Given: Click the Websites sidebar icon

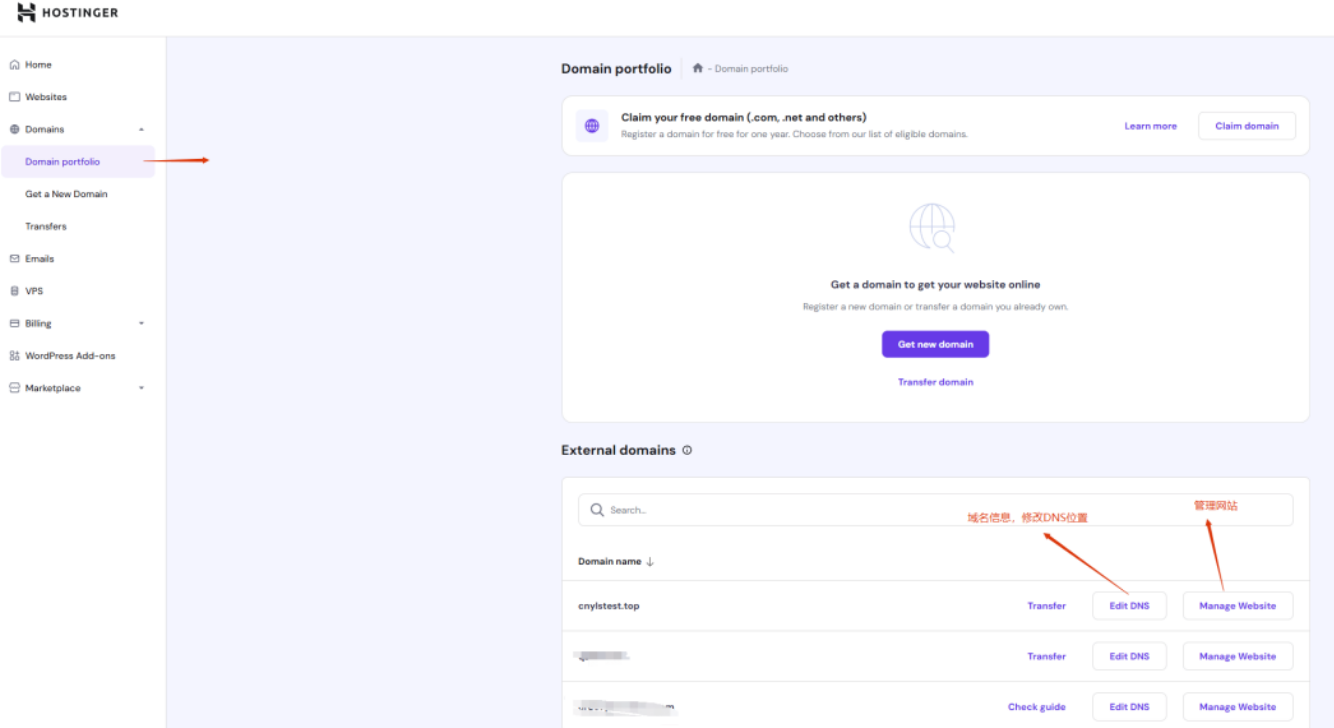Looking at the screenshot, I should [x=14, y=97].
